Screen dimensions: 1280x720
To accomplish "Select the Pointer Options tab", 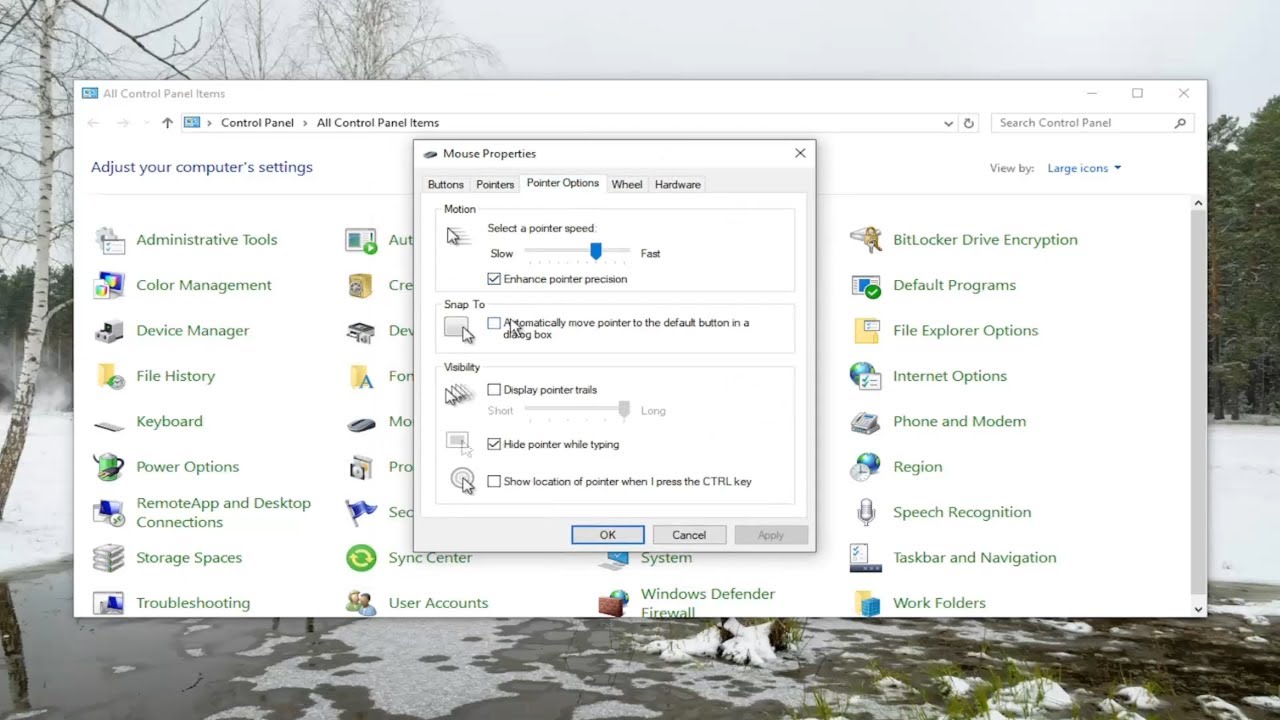I will point(563,183).
